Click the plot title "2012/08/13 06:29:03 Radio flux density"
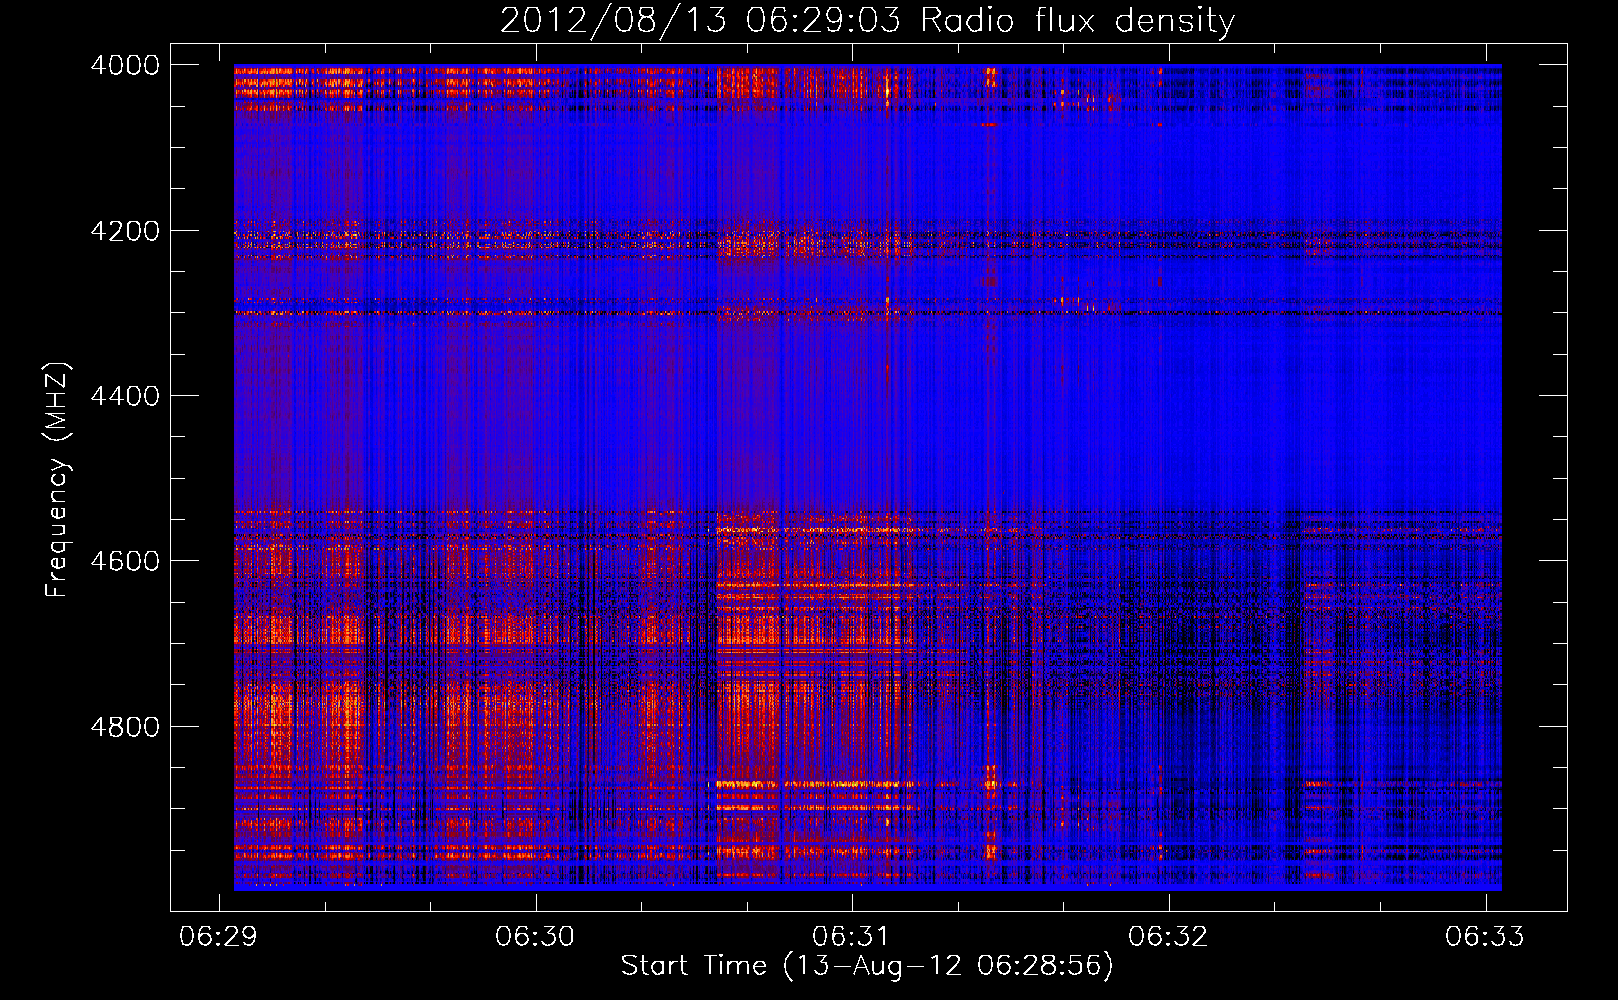 coord(867,21)
